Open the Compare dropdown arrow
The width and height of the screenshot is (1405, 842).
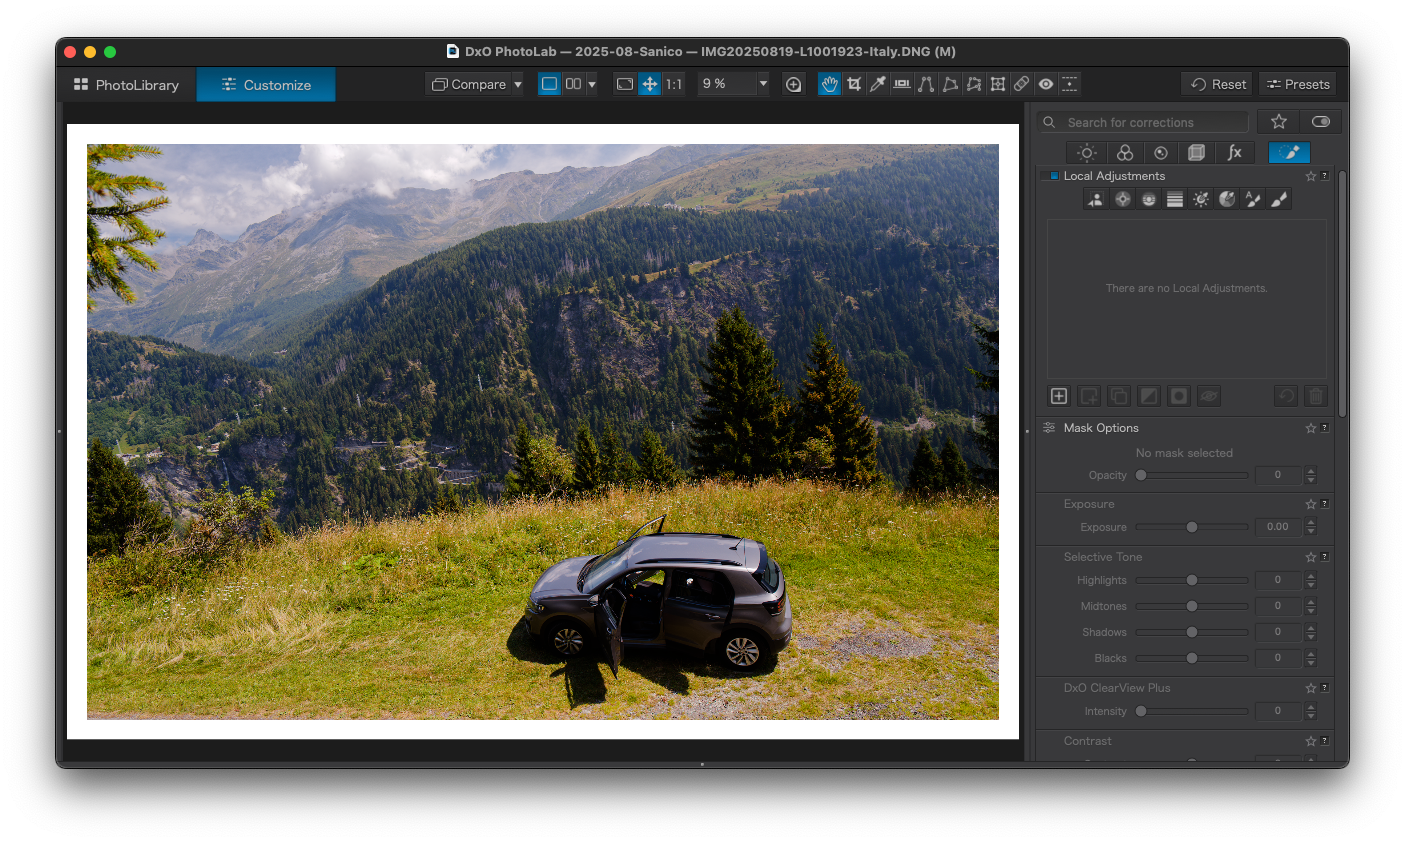coord(518,85)
